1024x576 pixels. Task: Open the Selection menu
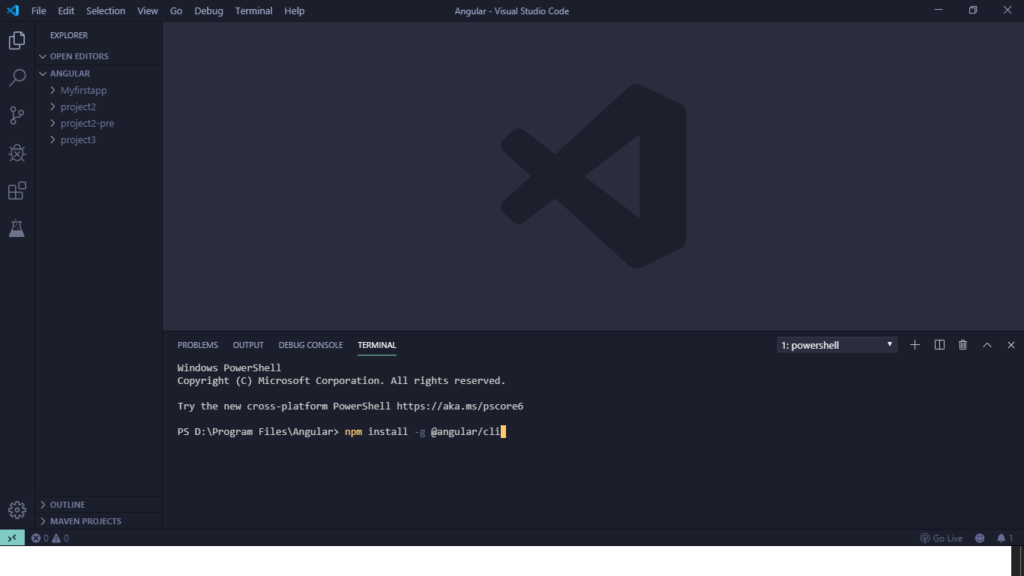(x=105, y=10)
